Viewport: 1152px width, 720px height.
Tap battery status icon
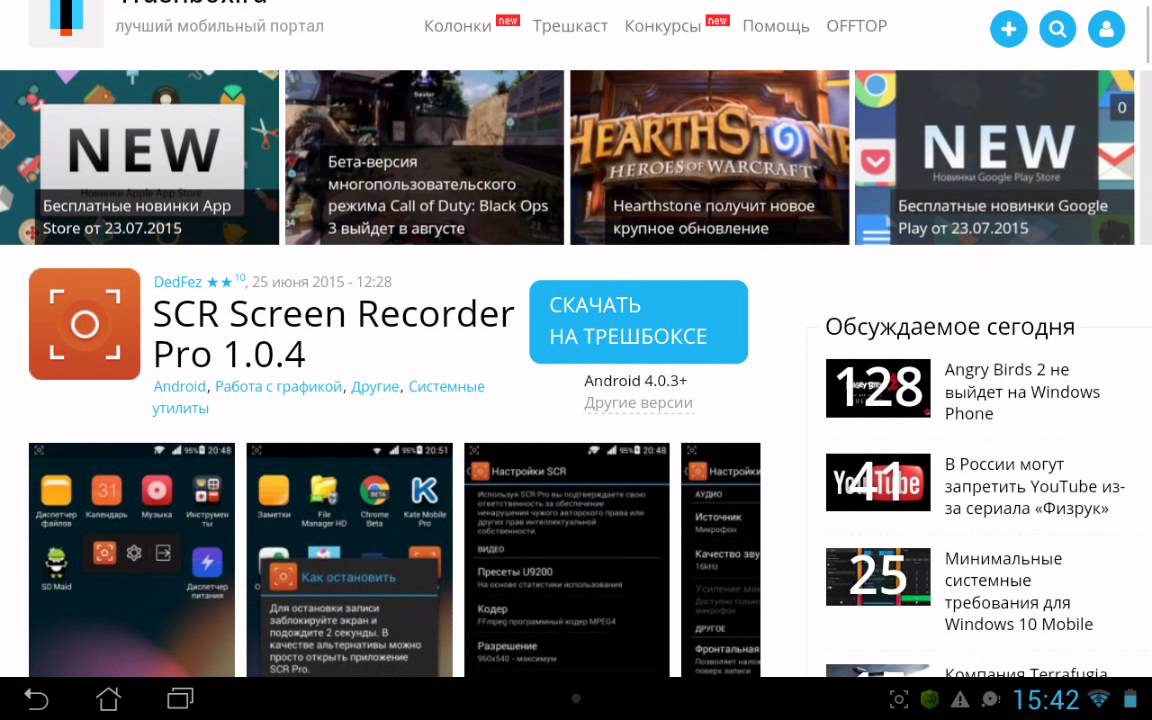(1130, 699)
